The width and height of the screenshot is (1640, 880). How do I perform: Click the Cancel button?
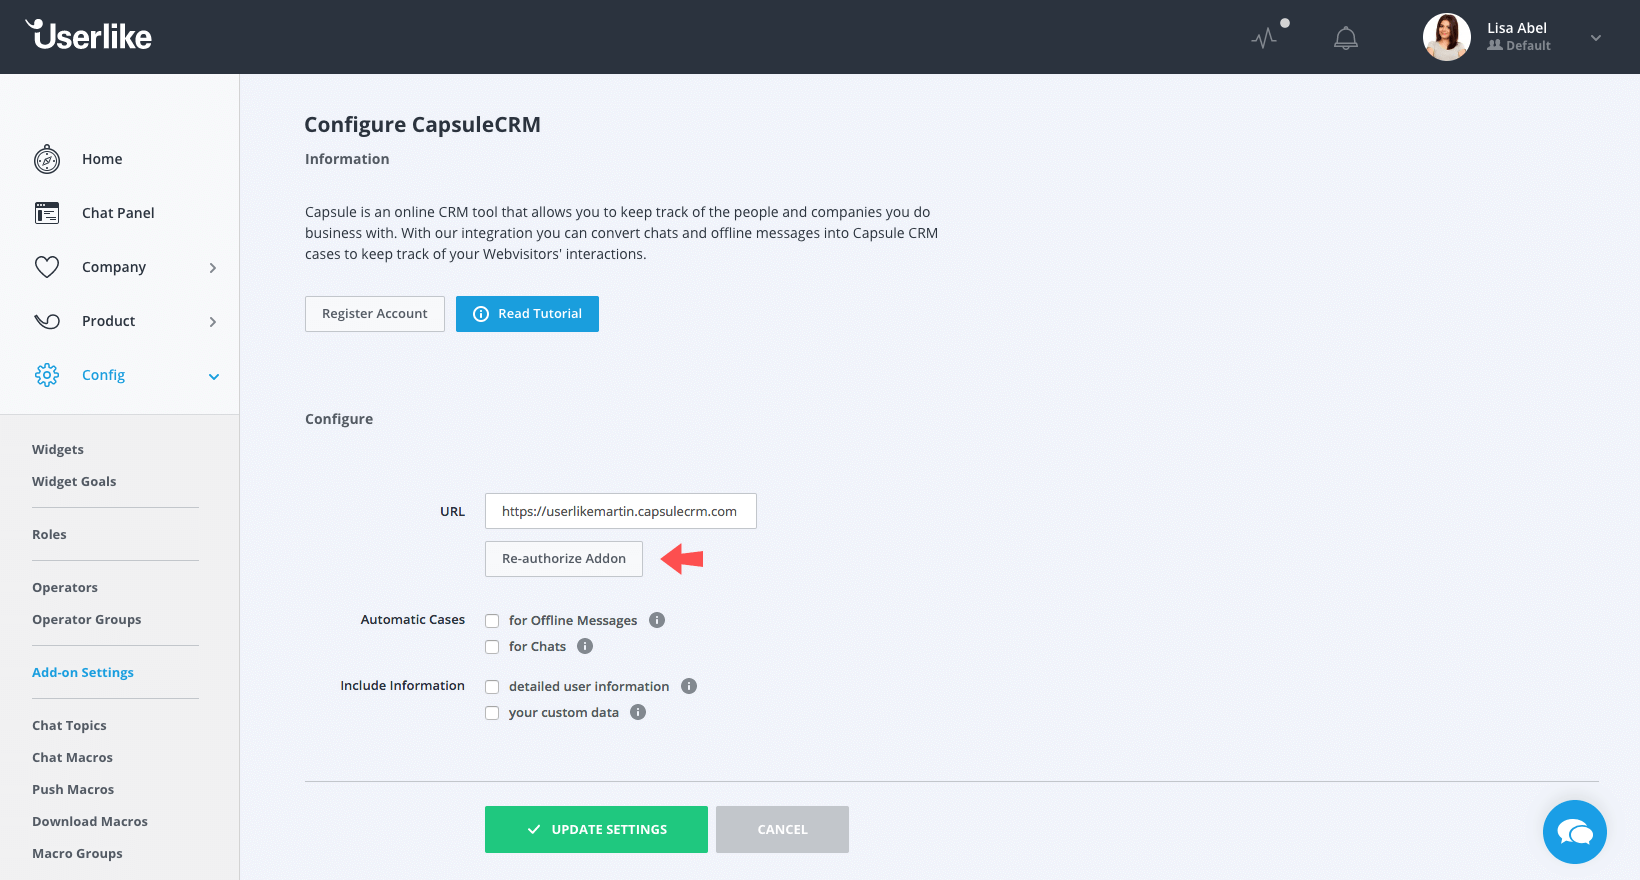(x=782, y=830)
